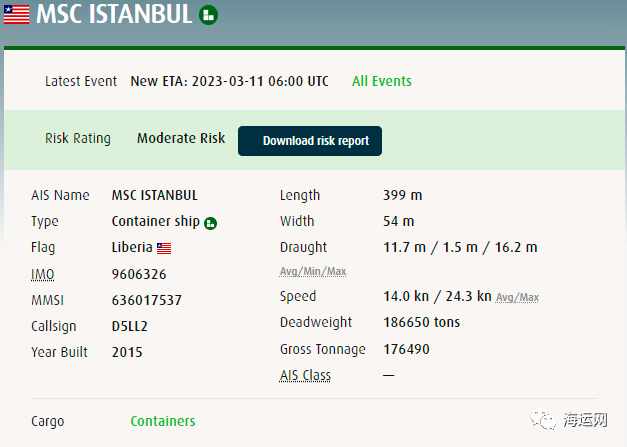
Task: Click the Deadweight label
Action: pyautogui.click(x=316, y=322)
